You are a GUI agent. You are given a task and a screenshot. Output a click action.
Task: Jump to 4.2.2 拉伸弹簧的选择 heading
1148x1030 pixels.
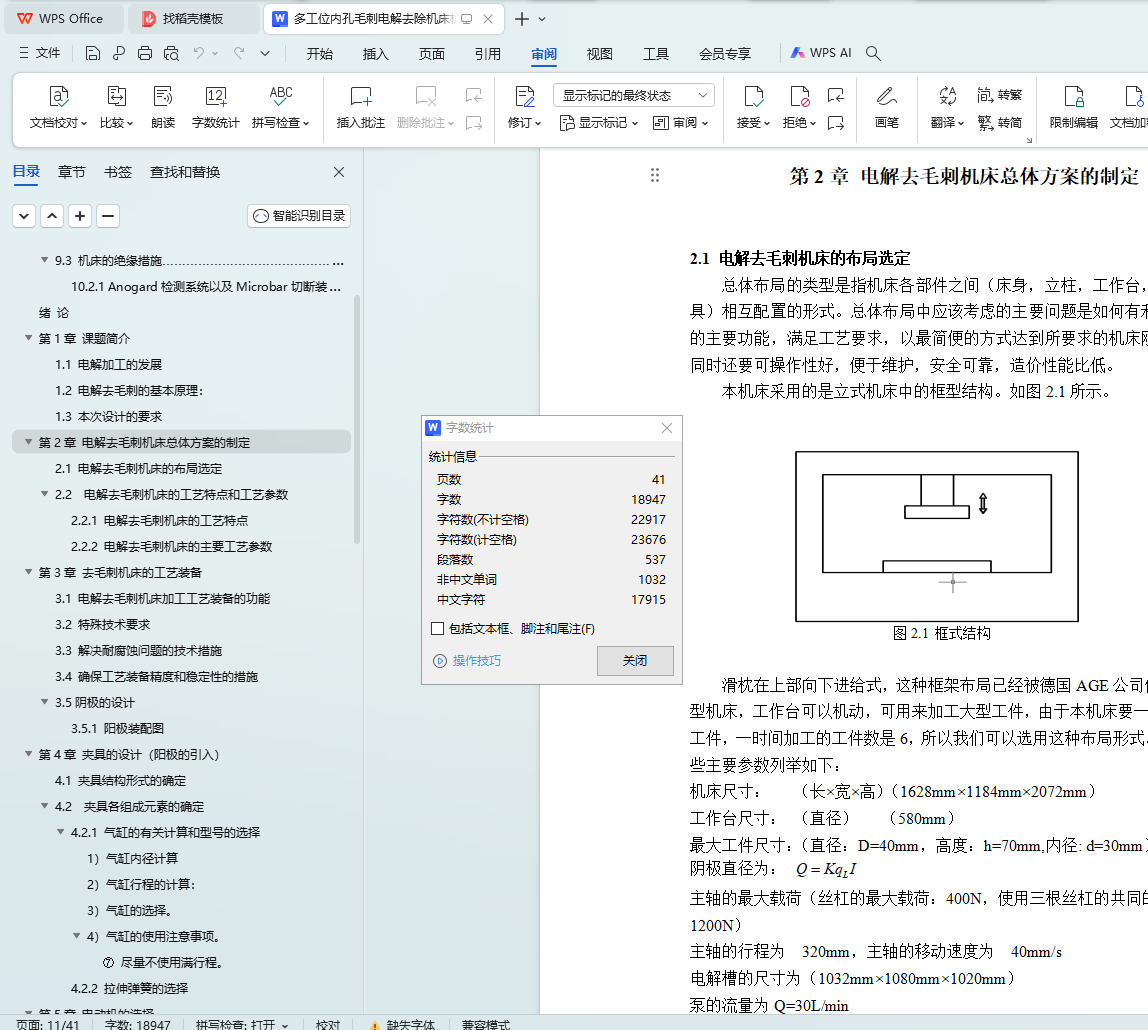[x=130, y=988]
